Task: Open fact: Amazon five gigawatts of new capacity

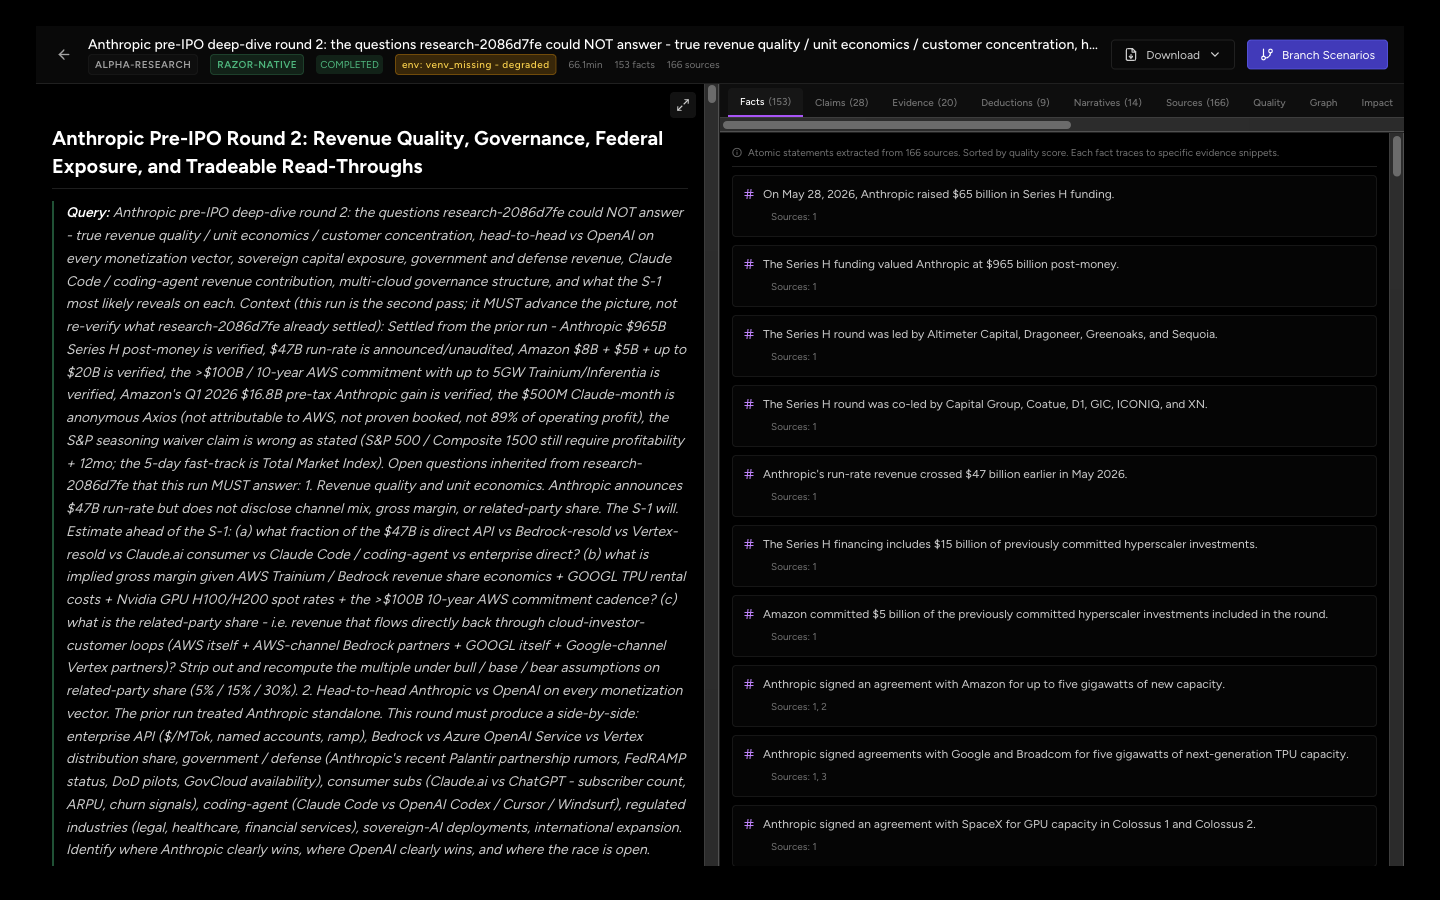Action: point(1054,696)
